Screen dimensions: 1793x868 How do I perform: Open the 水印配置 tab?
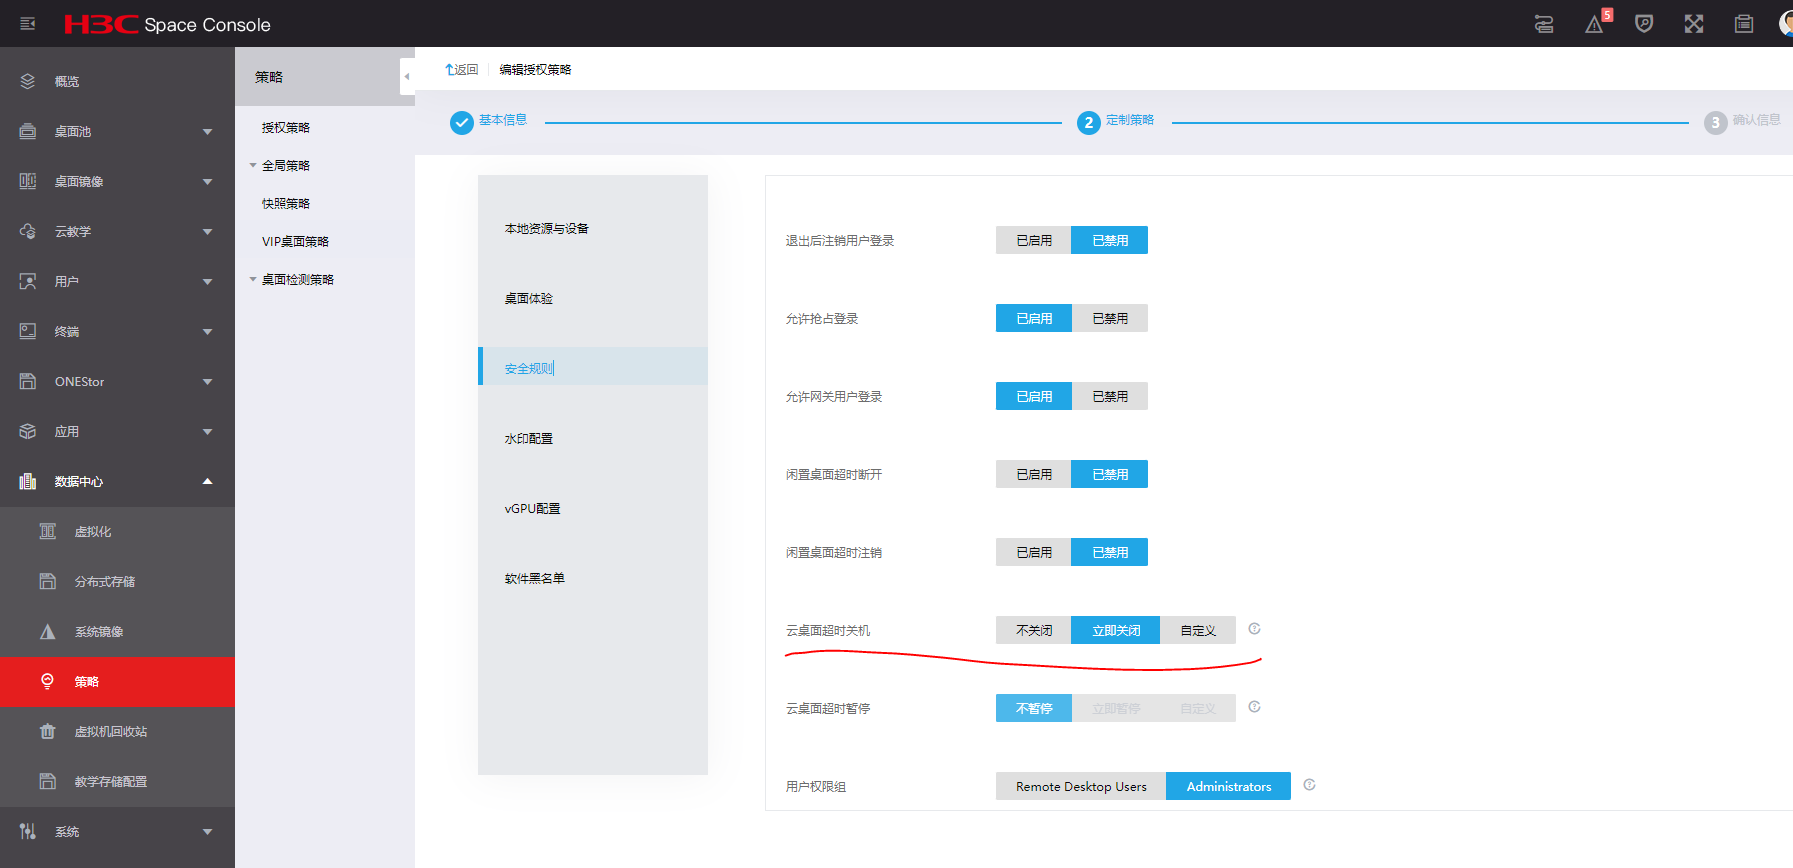point(593,438)
